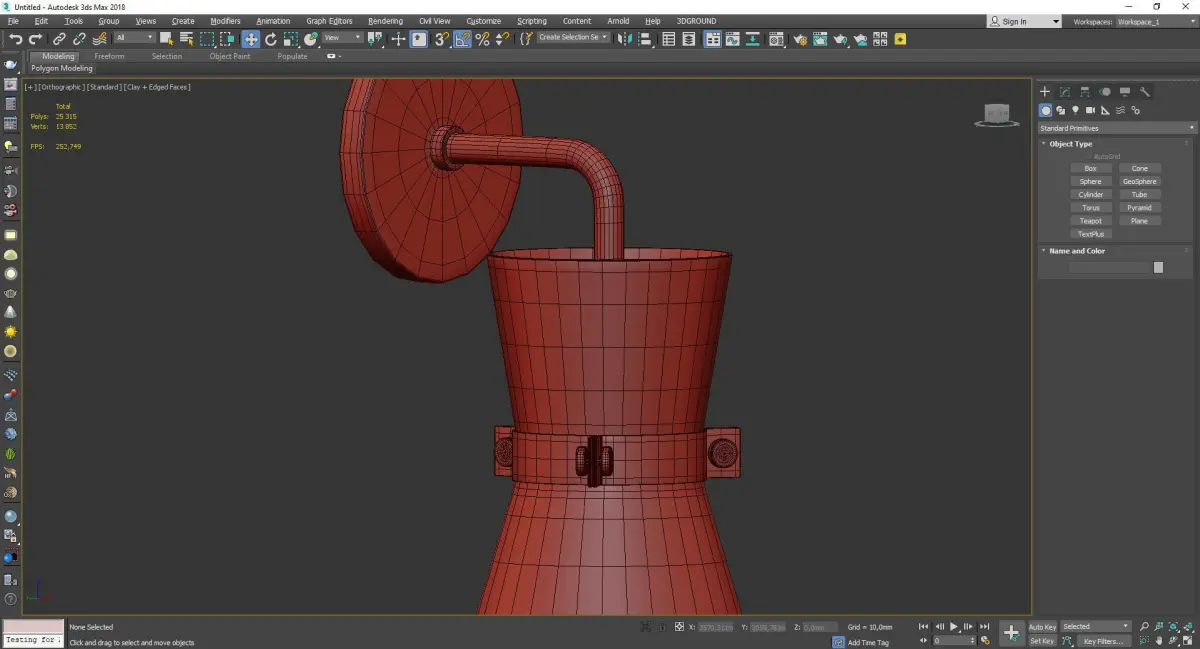1200x649 pixels.
Task: Toggle Percent Snap in toolbar
Action: (482, 39)
